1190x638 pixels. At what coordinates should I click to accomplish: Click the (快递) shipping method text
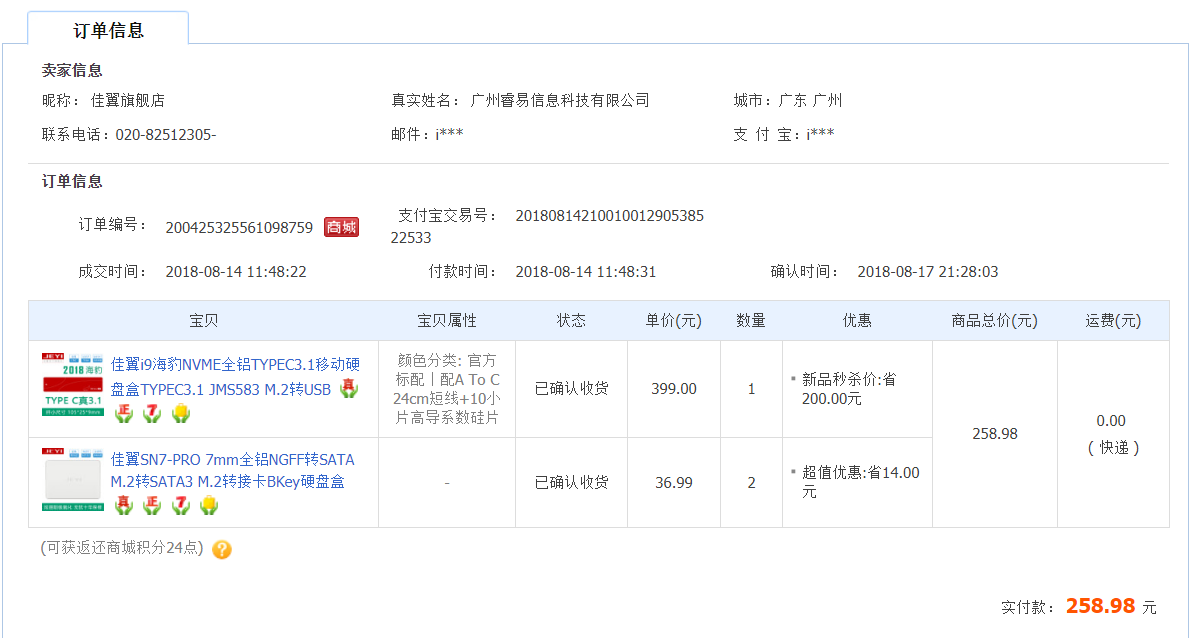click(1113, 448)
